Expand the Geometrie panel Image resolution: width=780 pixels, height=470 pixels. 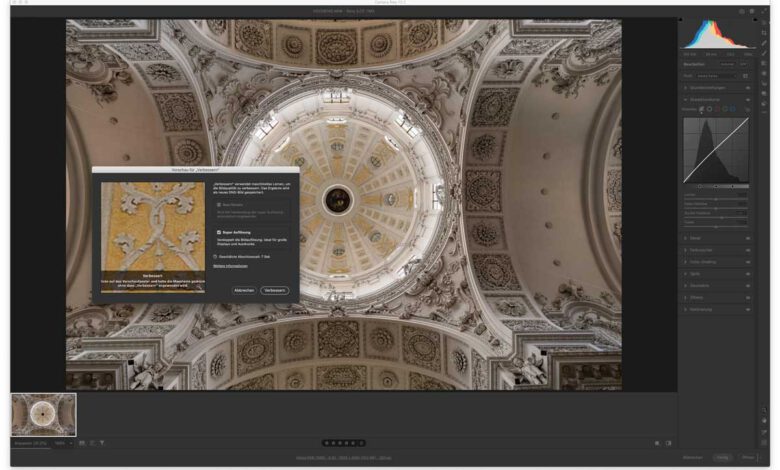685,286
